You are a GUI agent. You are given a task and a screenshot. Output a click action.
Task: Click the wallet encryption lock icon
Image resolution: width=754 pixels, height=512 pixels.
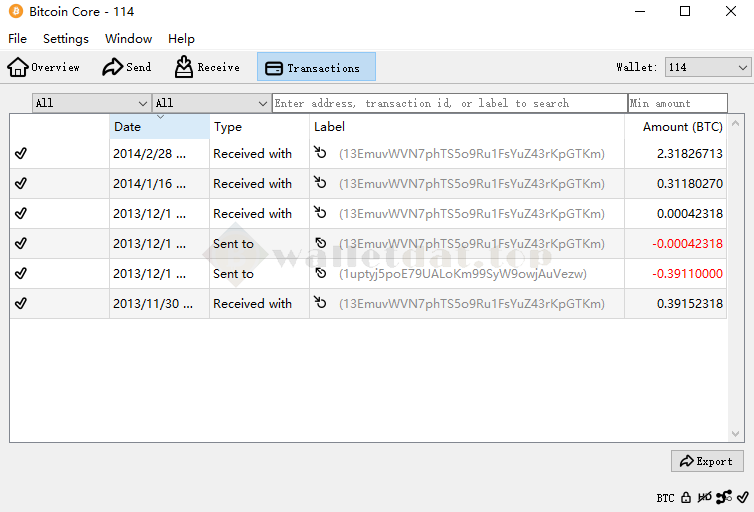pyautogui.click(x=686, y=497)
